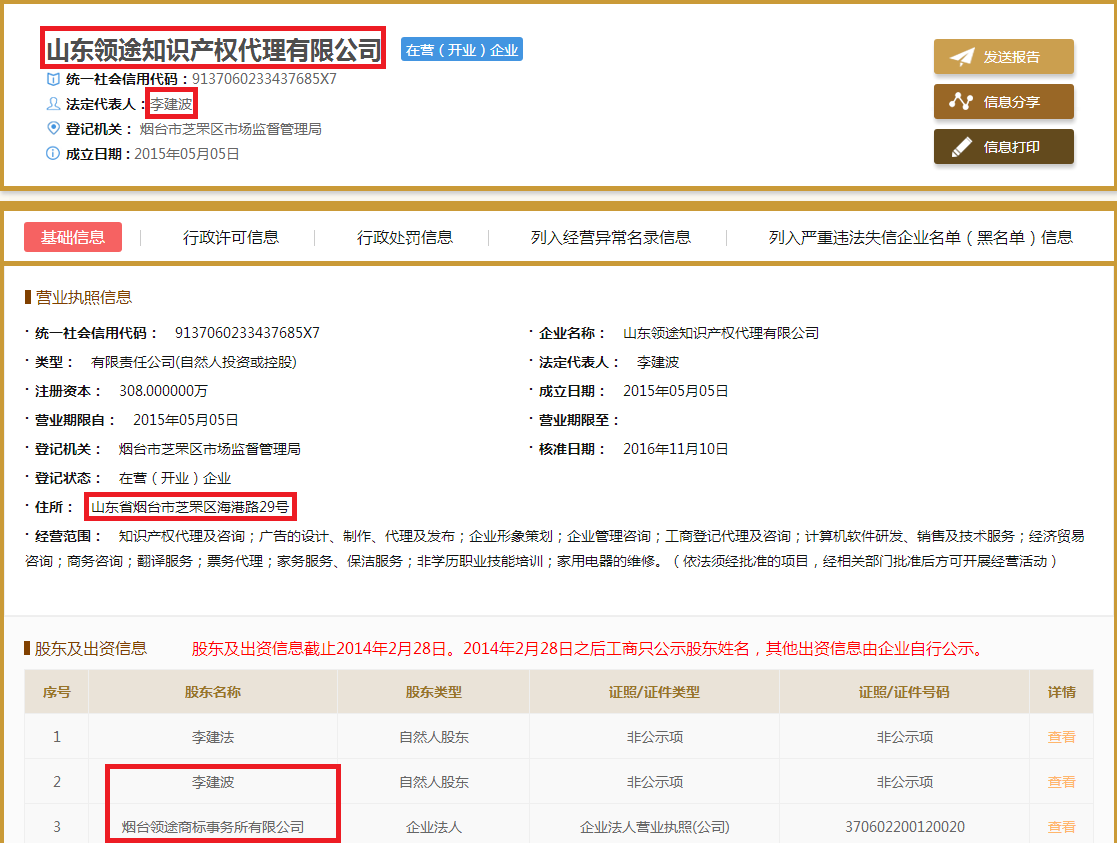Click the info icon beside 成立日期
The image size is (1117, 843).
pos(53,153)
